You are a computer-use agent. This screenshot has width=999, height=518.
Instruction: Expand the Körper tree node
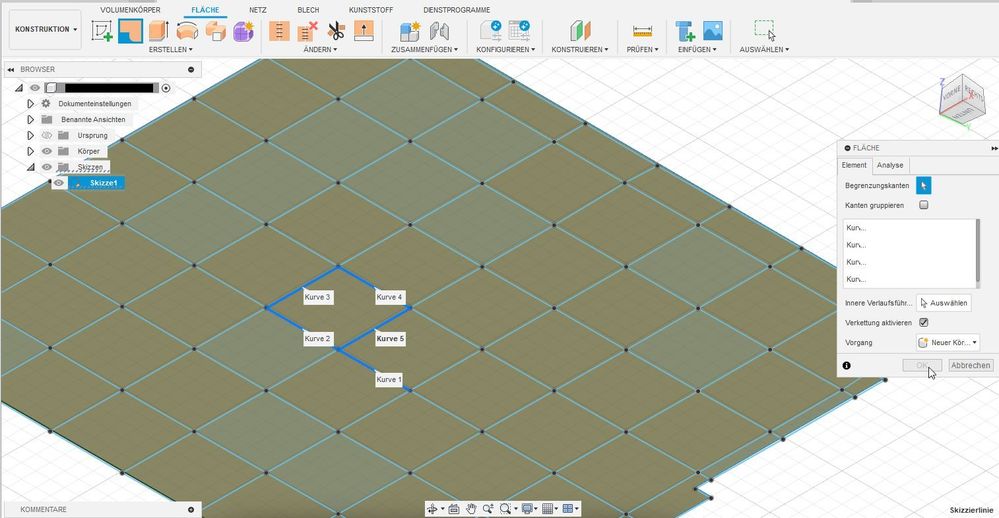pyautogui.click(x=30, y=151)
